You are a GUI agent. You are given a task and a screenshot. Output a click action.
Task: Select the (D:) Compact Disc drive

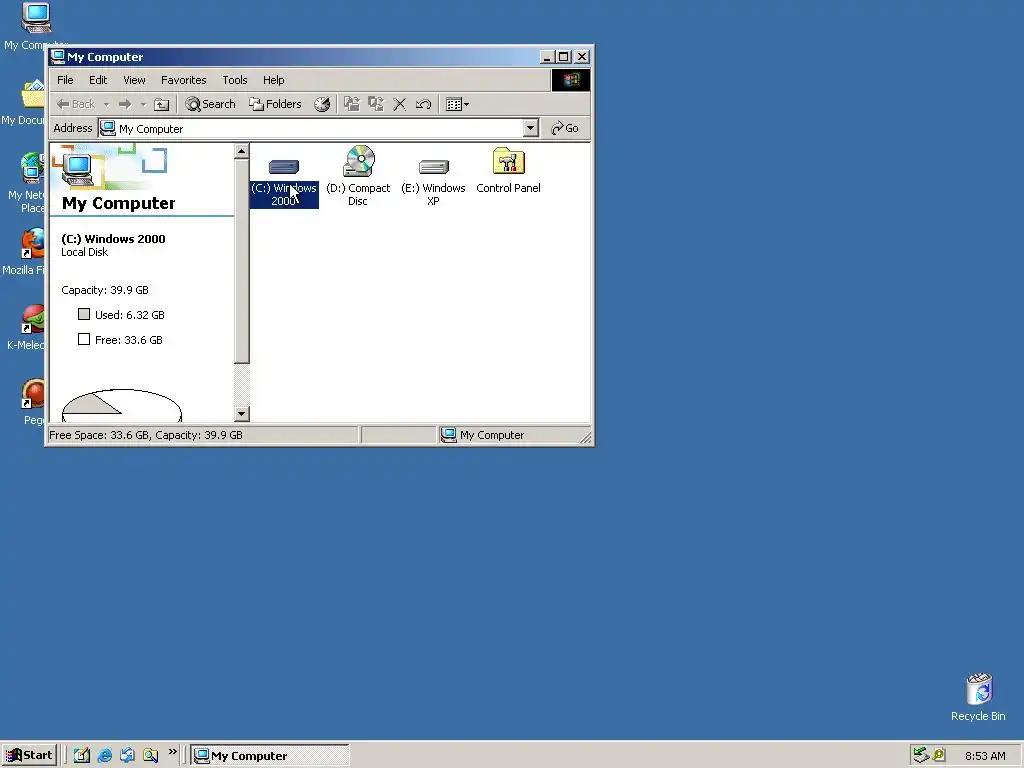point(358,176)
